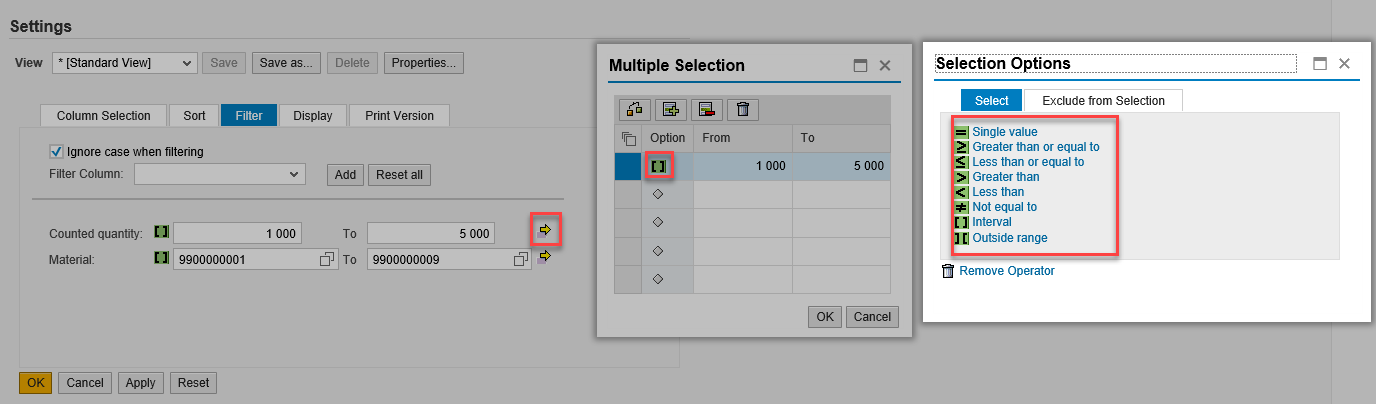Viewport: 1376px width, 404px height.
Task: Click the Counted quantity To input field
Action: (432, 233)
